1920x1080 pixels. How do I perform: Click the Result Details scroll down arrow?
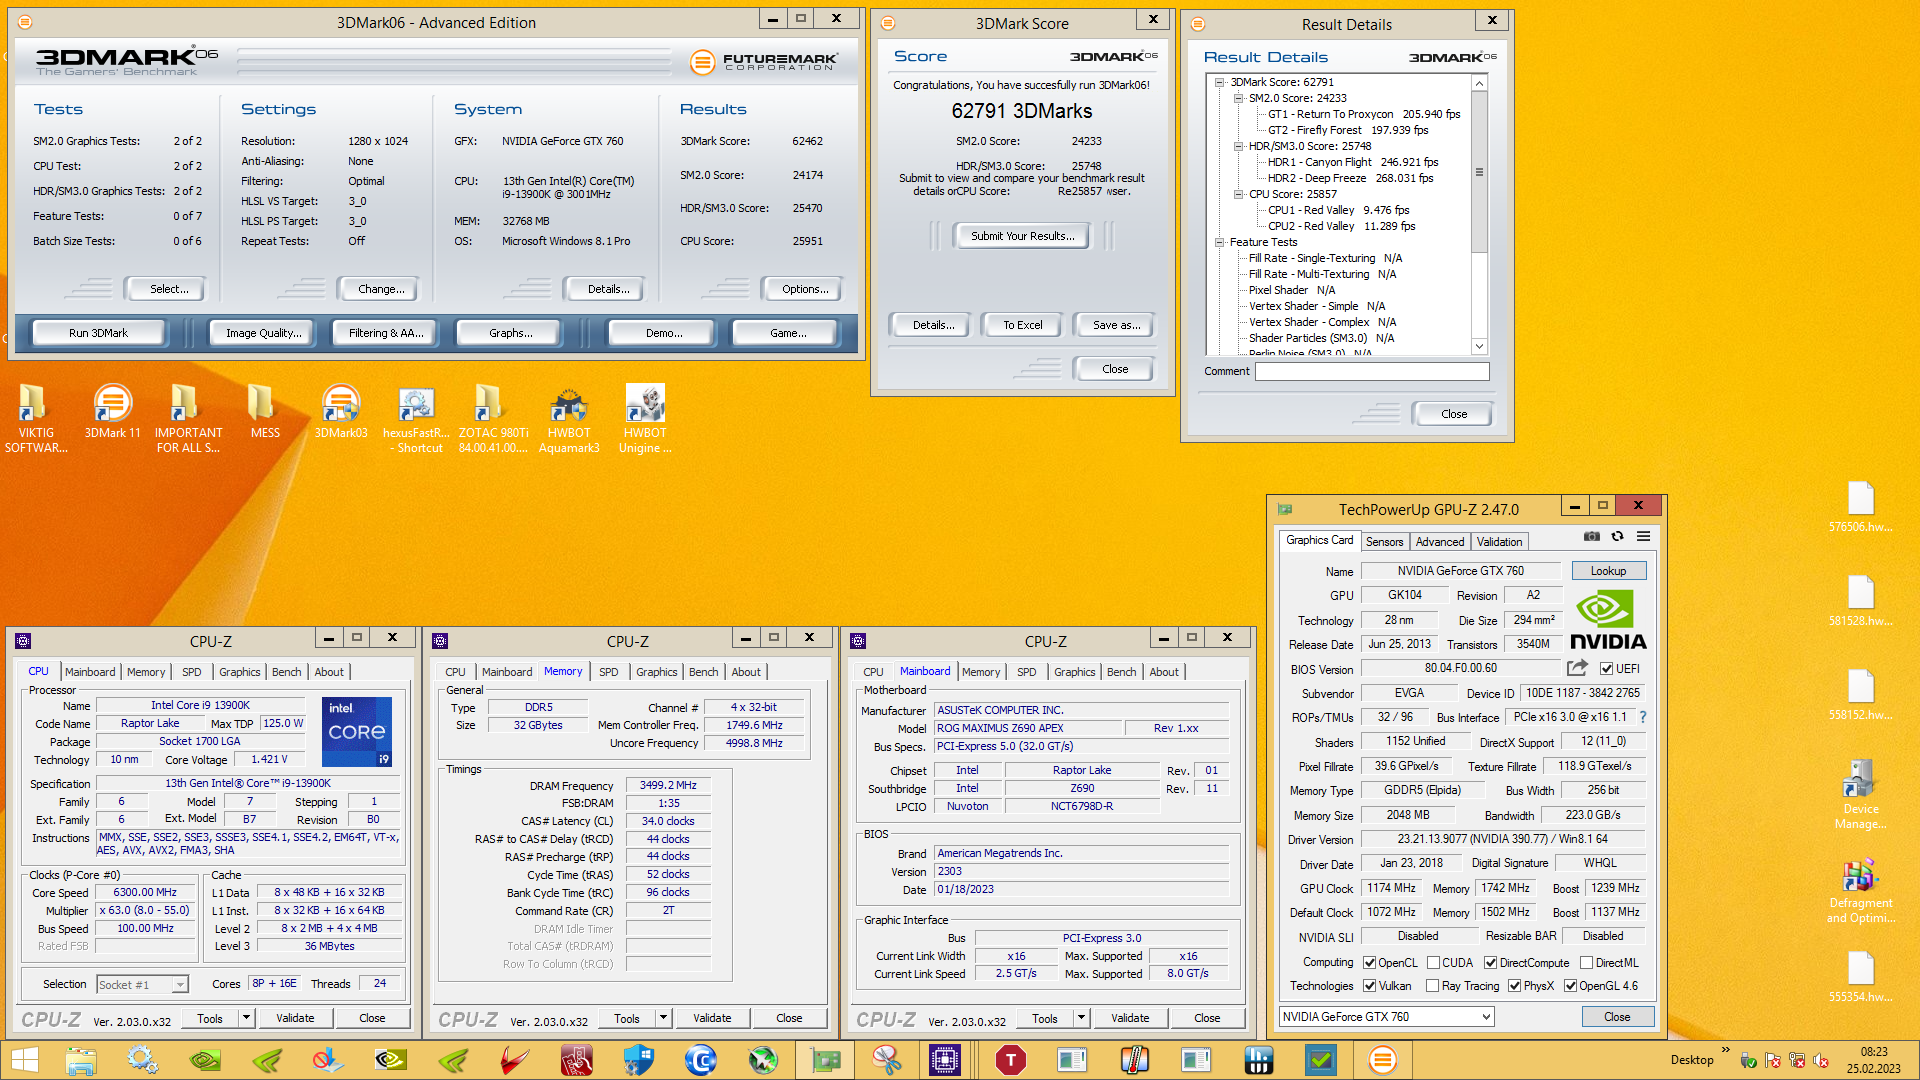pos(1479,346)
